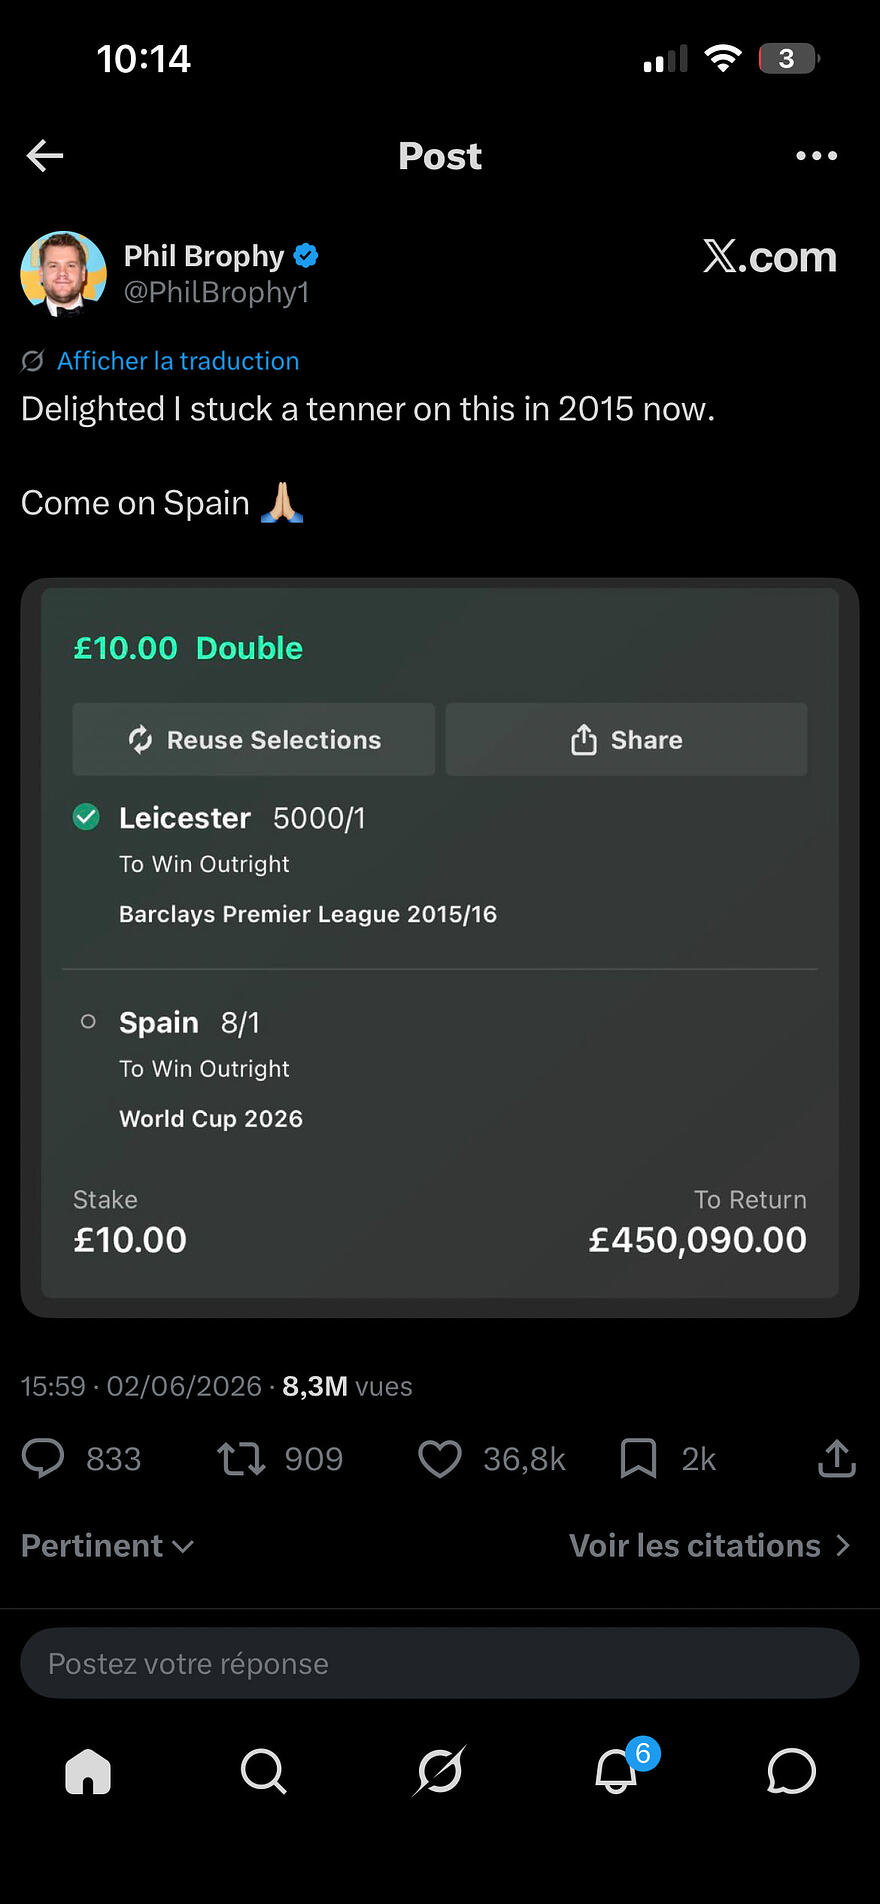Viewport: 880px width, 1904px height.
Task: Open notifications bell with 6 badge
Action: click(x=617, y=1771)
